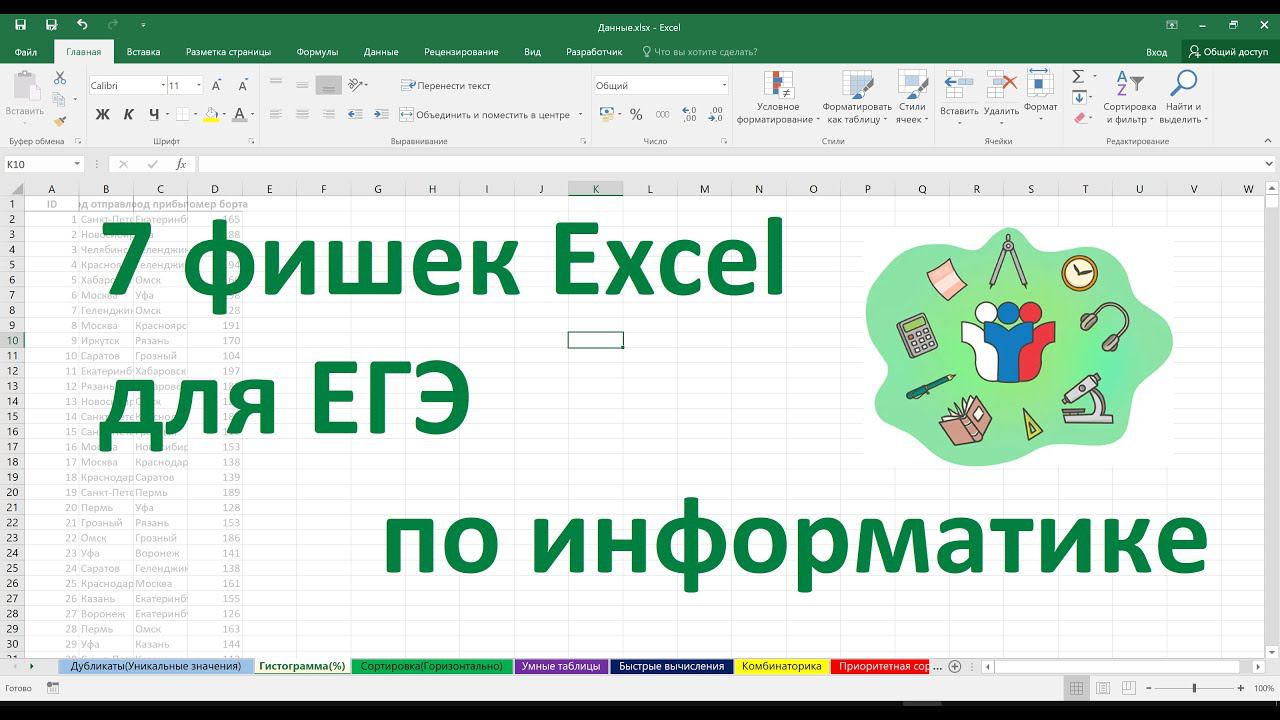
Task: Paste with the Вставить clipboard button
Action: click(25, 98)
